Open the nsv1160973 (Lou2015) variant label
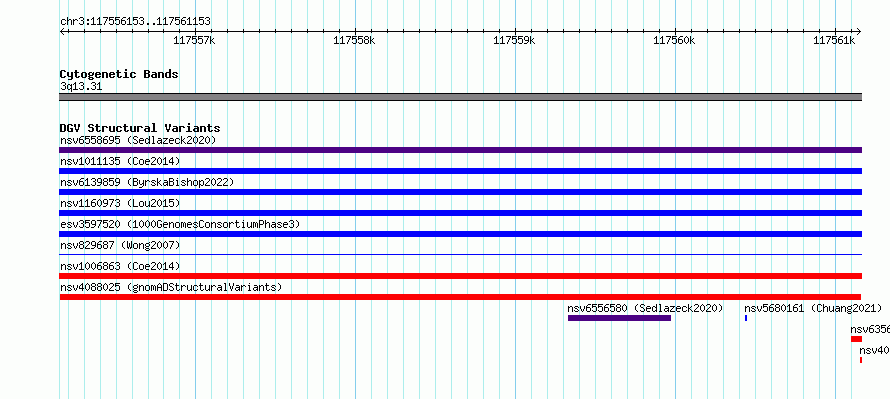This screenshot has width=890, height=399. [120, 203]
